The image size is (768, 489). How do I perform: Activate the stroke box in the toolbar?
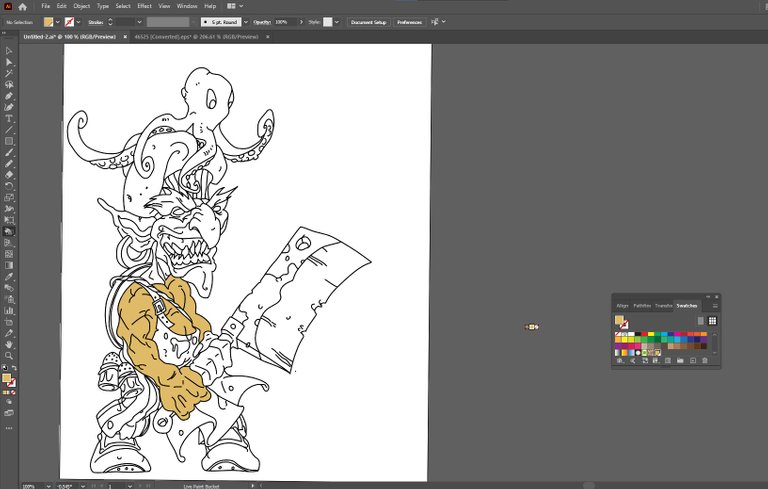12,383
